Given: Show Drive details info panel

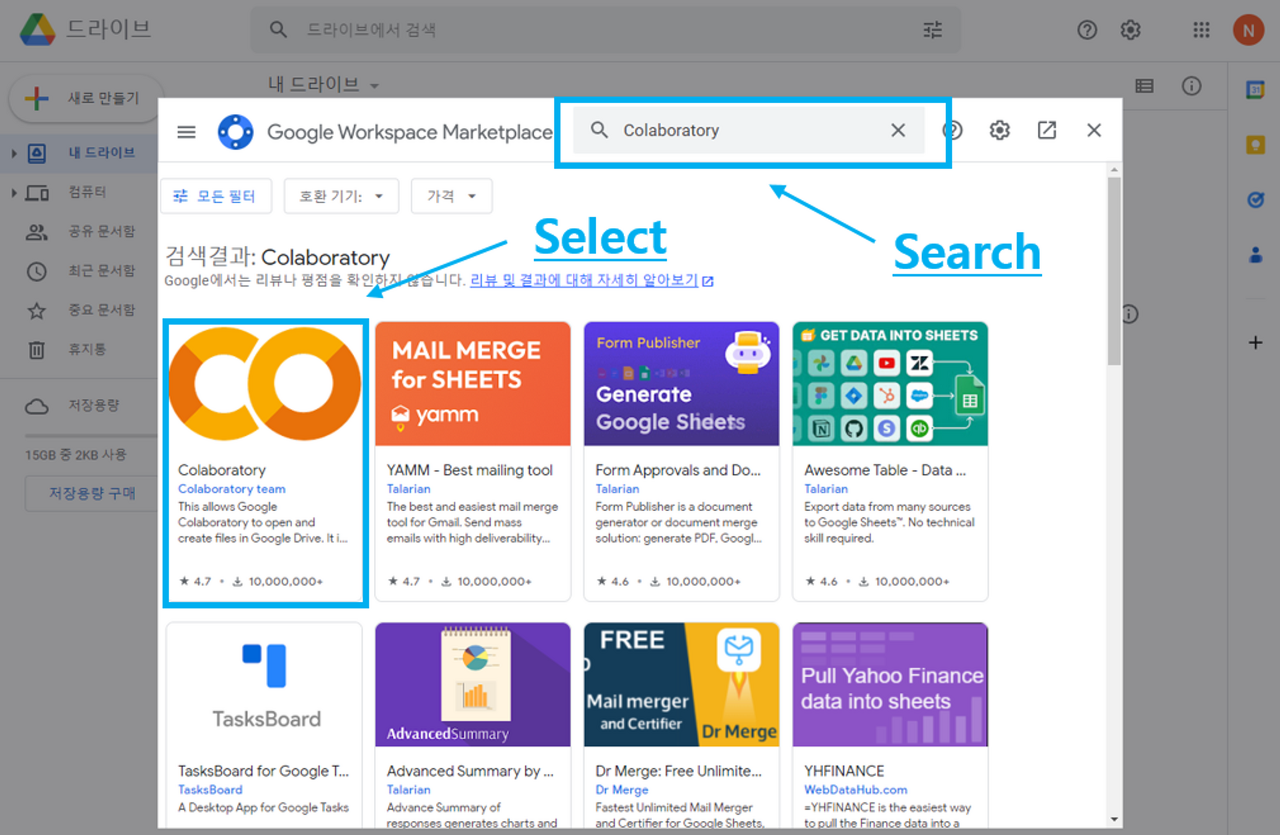Looking at the screenshot, I should click(x=1191, y=86).
